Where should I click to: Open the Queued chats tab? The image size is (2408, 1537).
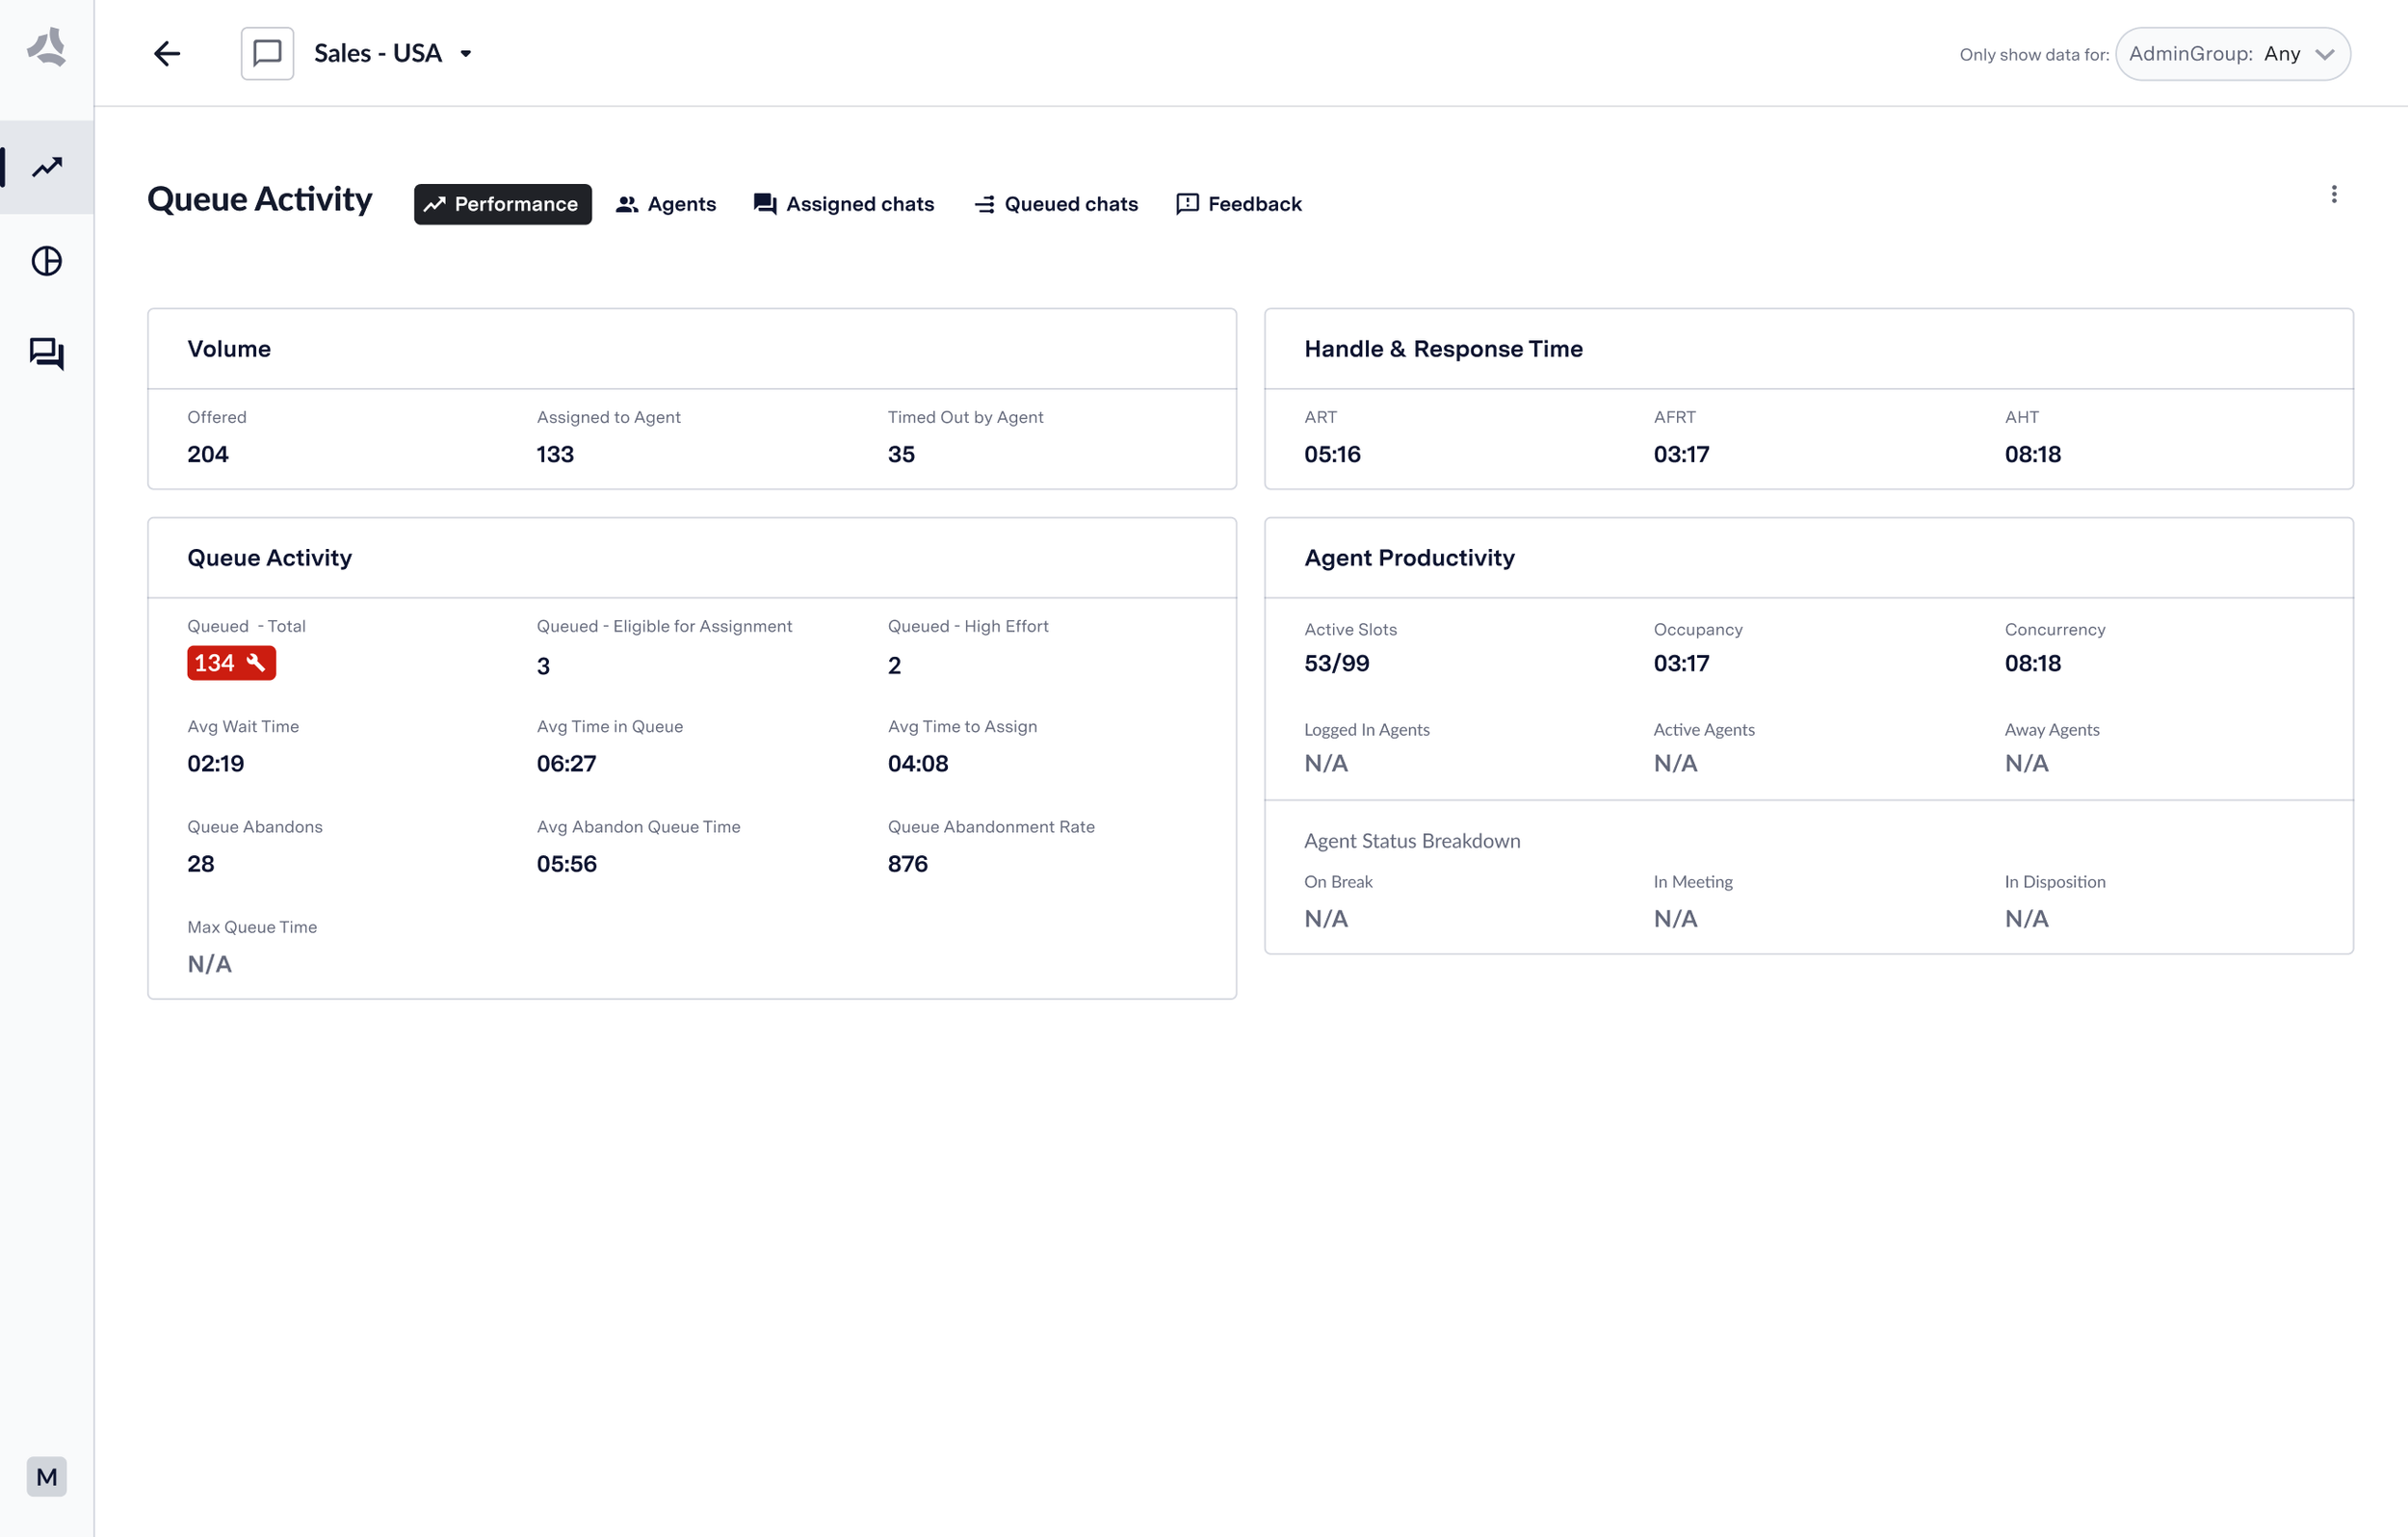point(1056,204)
